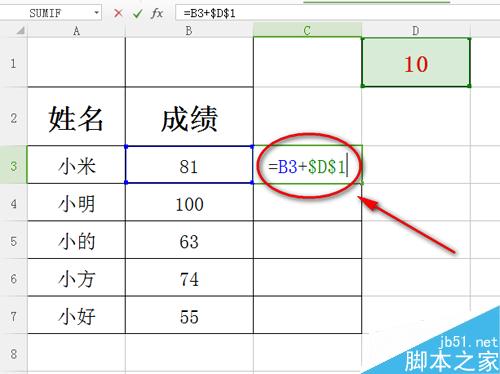Select row 5 header

(x=13, y=240)
